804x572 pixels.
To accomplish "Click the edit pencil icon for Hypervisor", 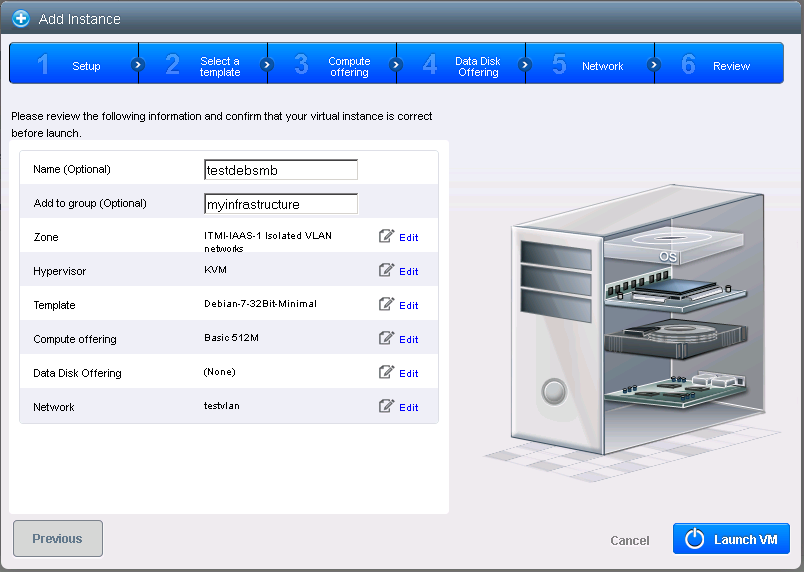I will pyautogui.click(x=386, y=270).
